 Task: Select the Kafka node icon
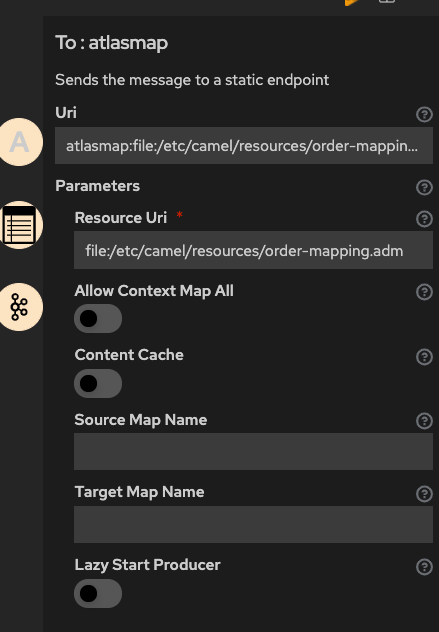click(x=20, y=307)
